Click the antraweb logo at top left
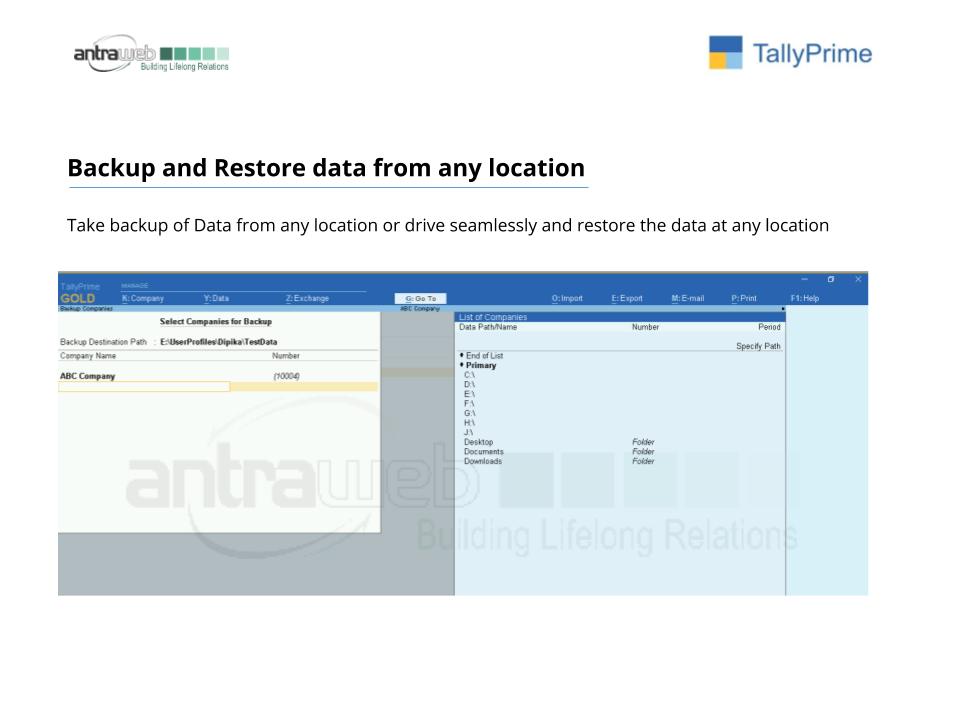 151,54
